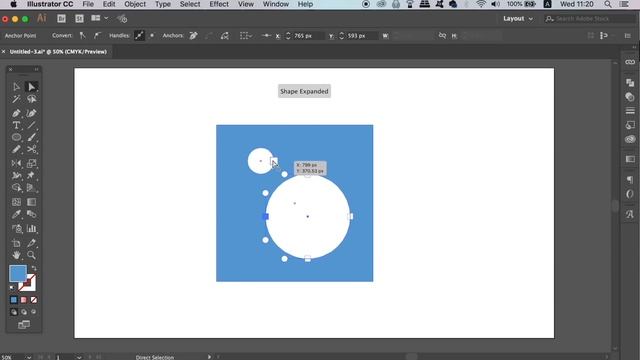Select the Blend tool
Viewport: 640px width, 360px height.
click(31, 214)
